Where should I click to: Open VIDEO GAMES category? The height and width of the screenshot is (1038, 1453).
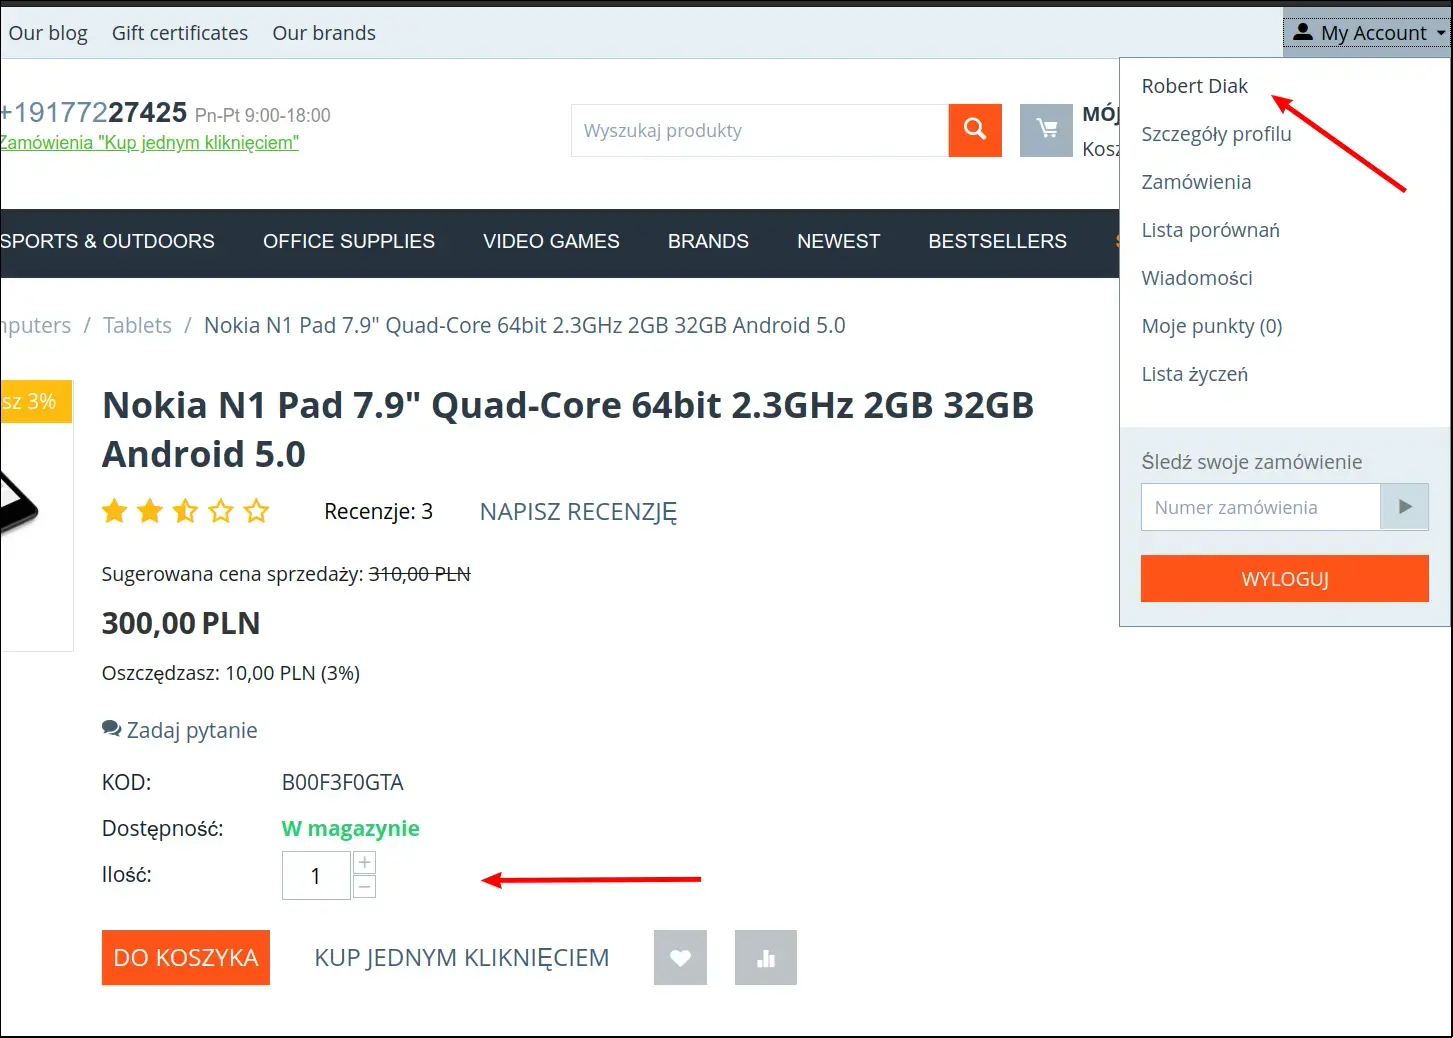point(551,241)
